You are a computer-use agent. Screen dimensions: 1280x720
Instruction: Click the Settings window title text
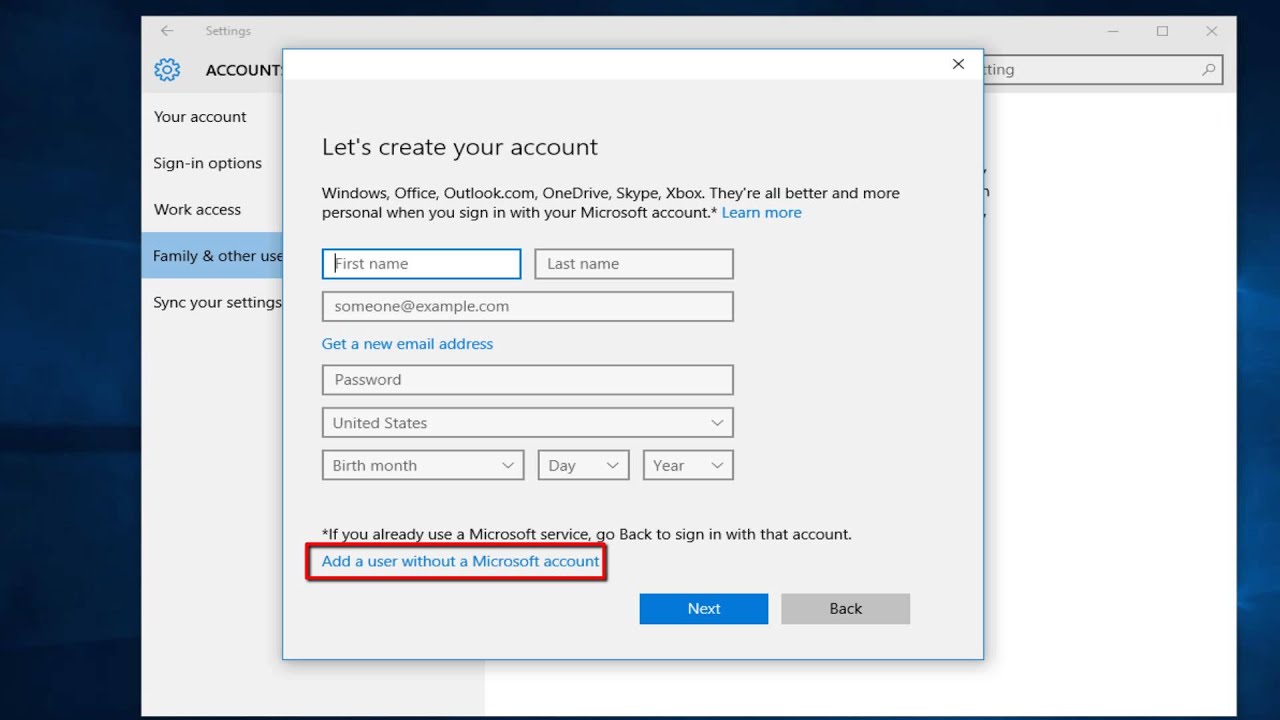[228, 31]
